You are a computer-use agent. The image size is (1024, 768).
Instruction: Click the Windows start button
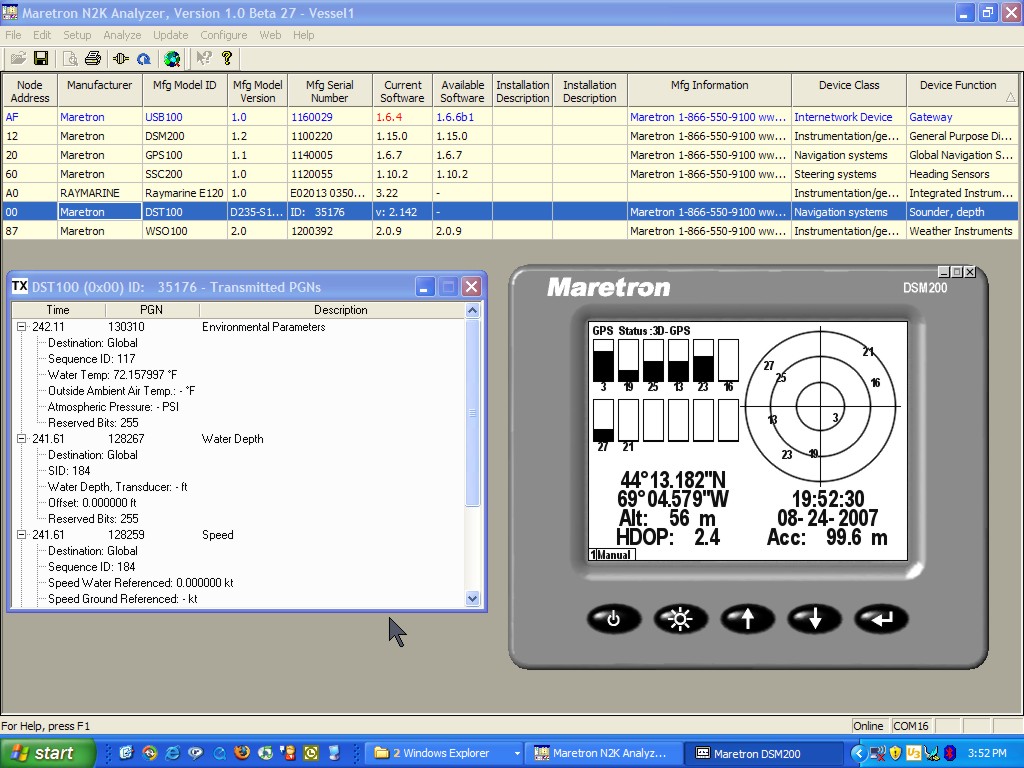click(x=47, y=753)
